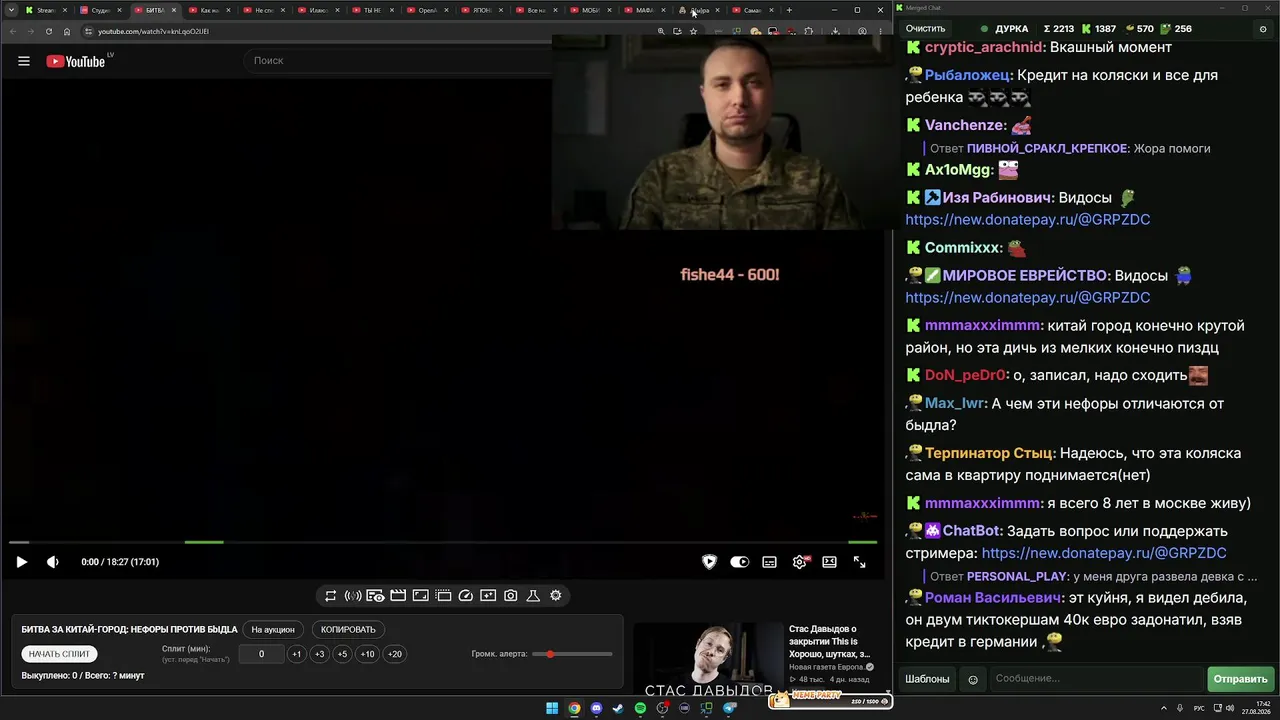This screenshot has width=1280, height=720.
Task: Switch to the "Stream" browser tab
Action: tap(47, 10)
